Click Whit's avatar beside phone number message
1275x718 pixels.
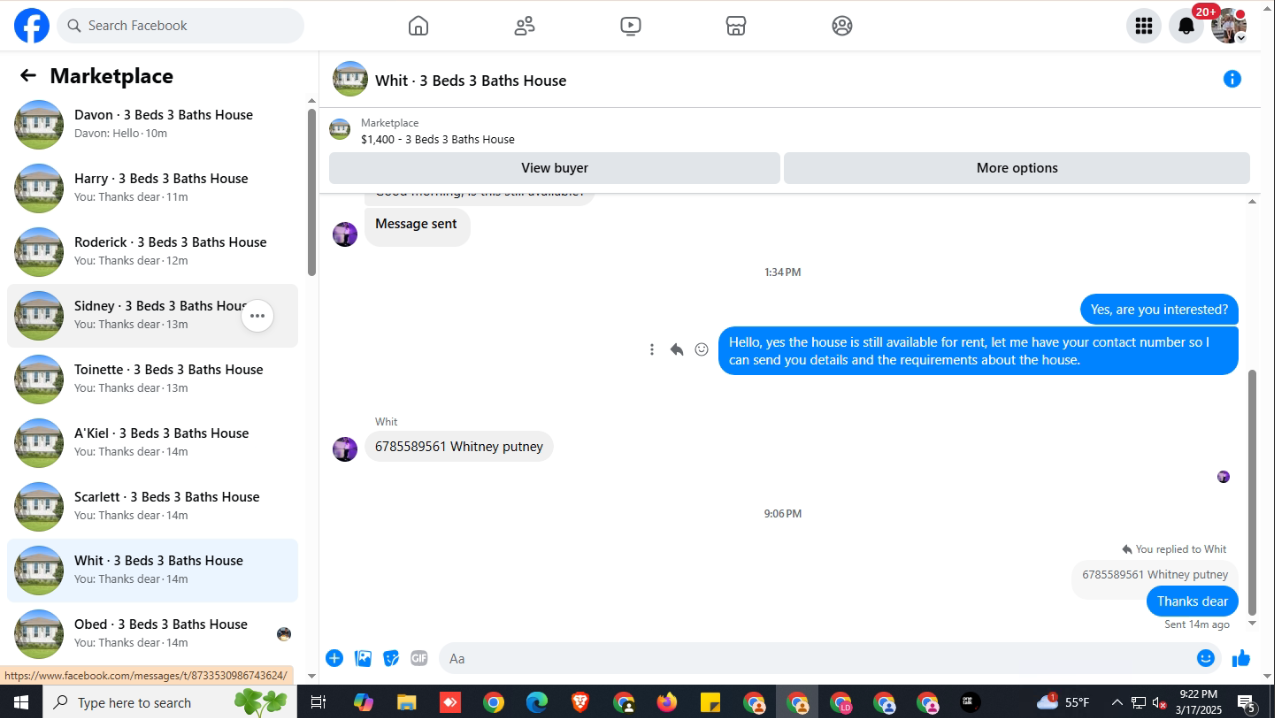pos(345,449)
